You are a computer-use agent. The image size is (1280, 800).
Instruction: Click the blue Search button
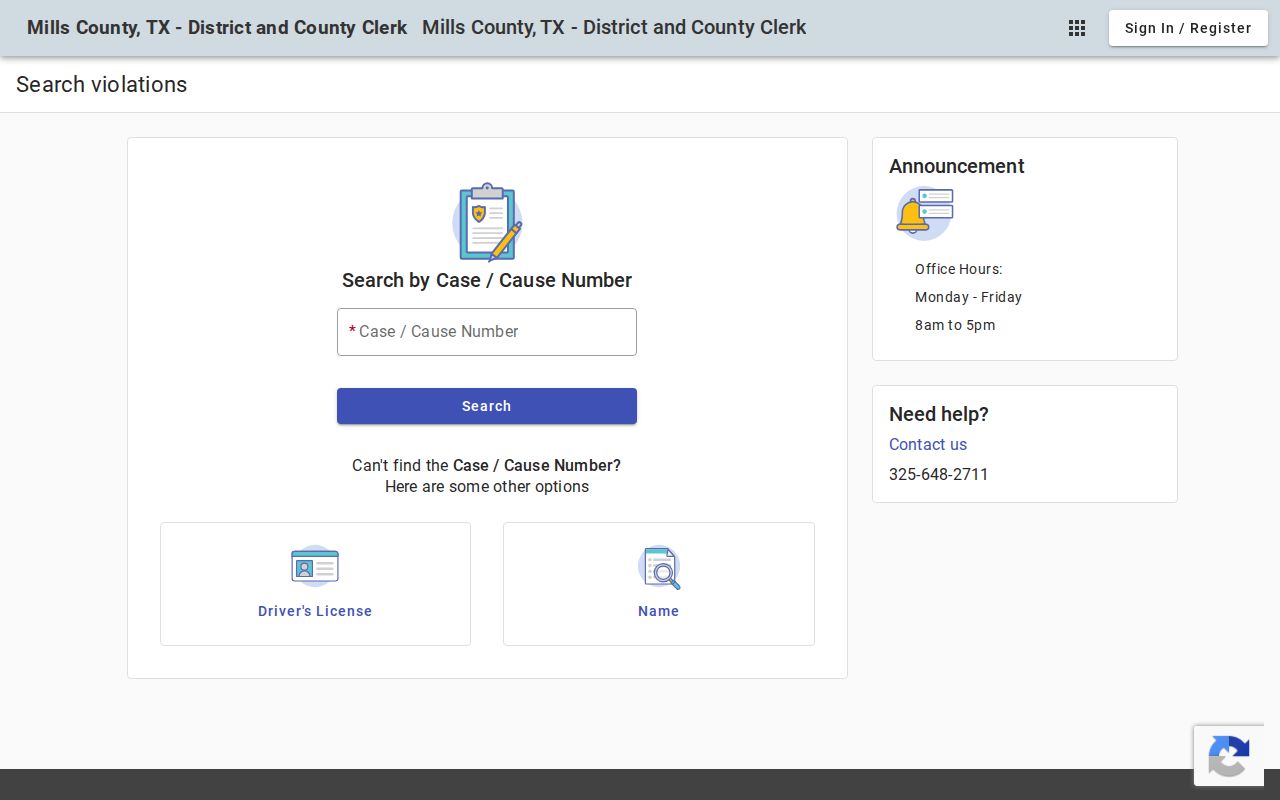[487, 406]
